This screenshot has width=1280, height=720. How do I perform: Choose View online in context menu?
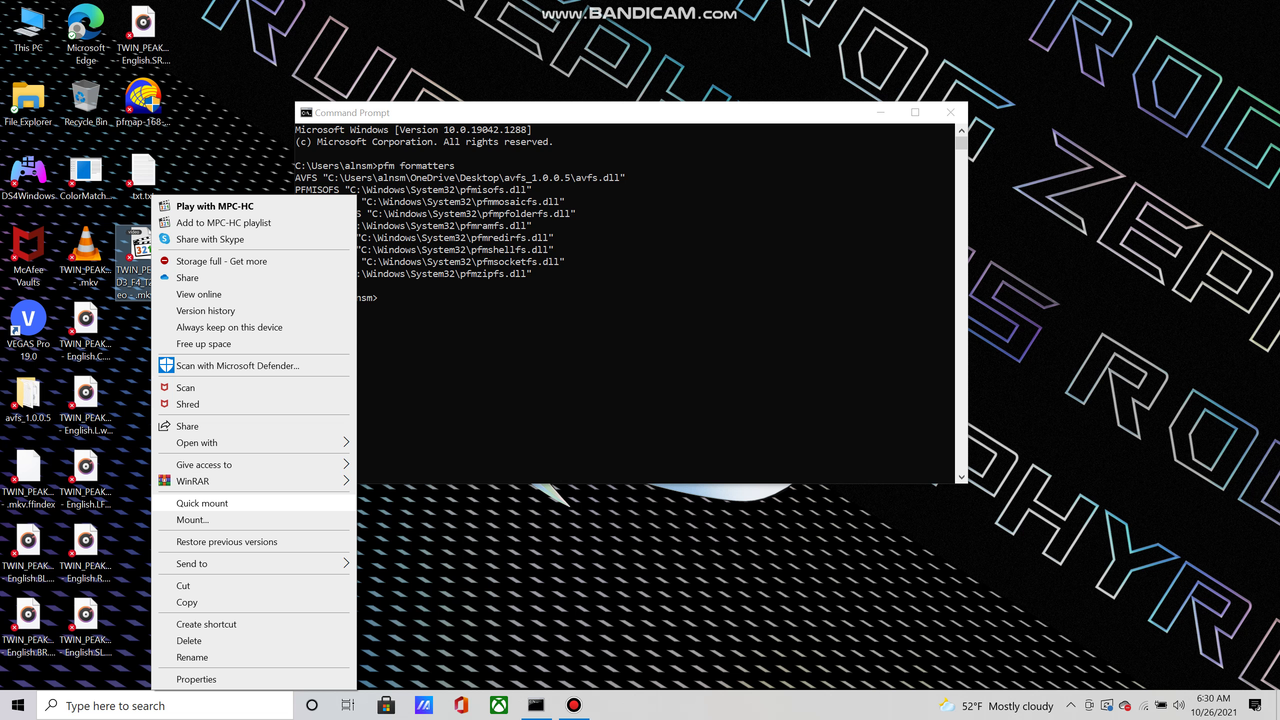pos(254,294)
